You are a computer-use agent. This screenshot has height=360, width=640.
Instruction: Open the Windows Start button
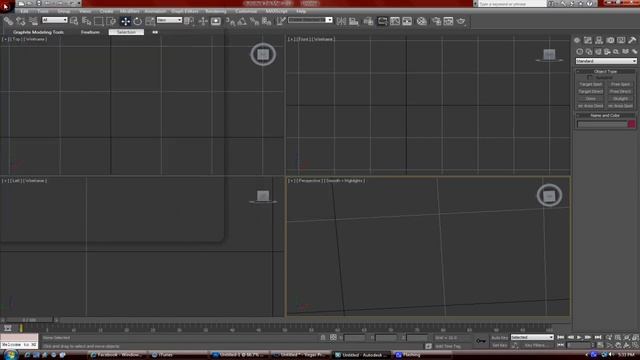click(10, 355)
